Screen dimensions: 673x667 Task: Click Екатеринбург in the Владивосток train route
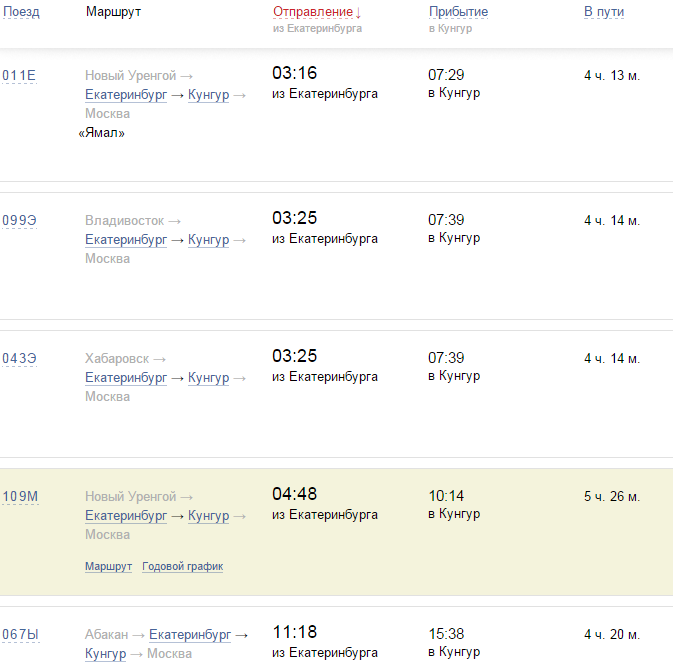pyautogui.click(x=126, y=240)
